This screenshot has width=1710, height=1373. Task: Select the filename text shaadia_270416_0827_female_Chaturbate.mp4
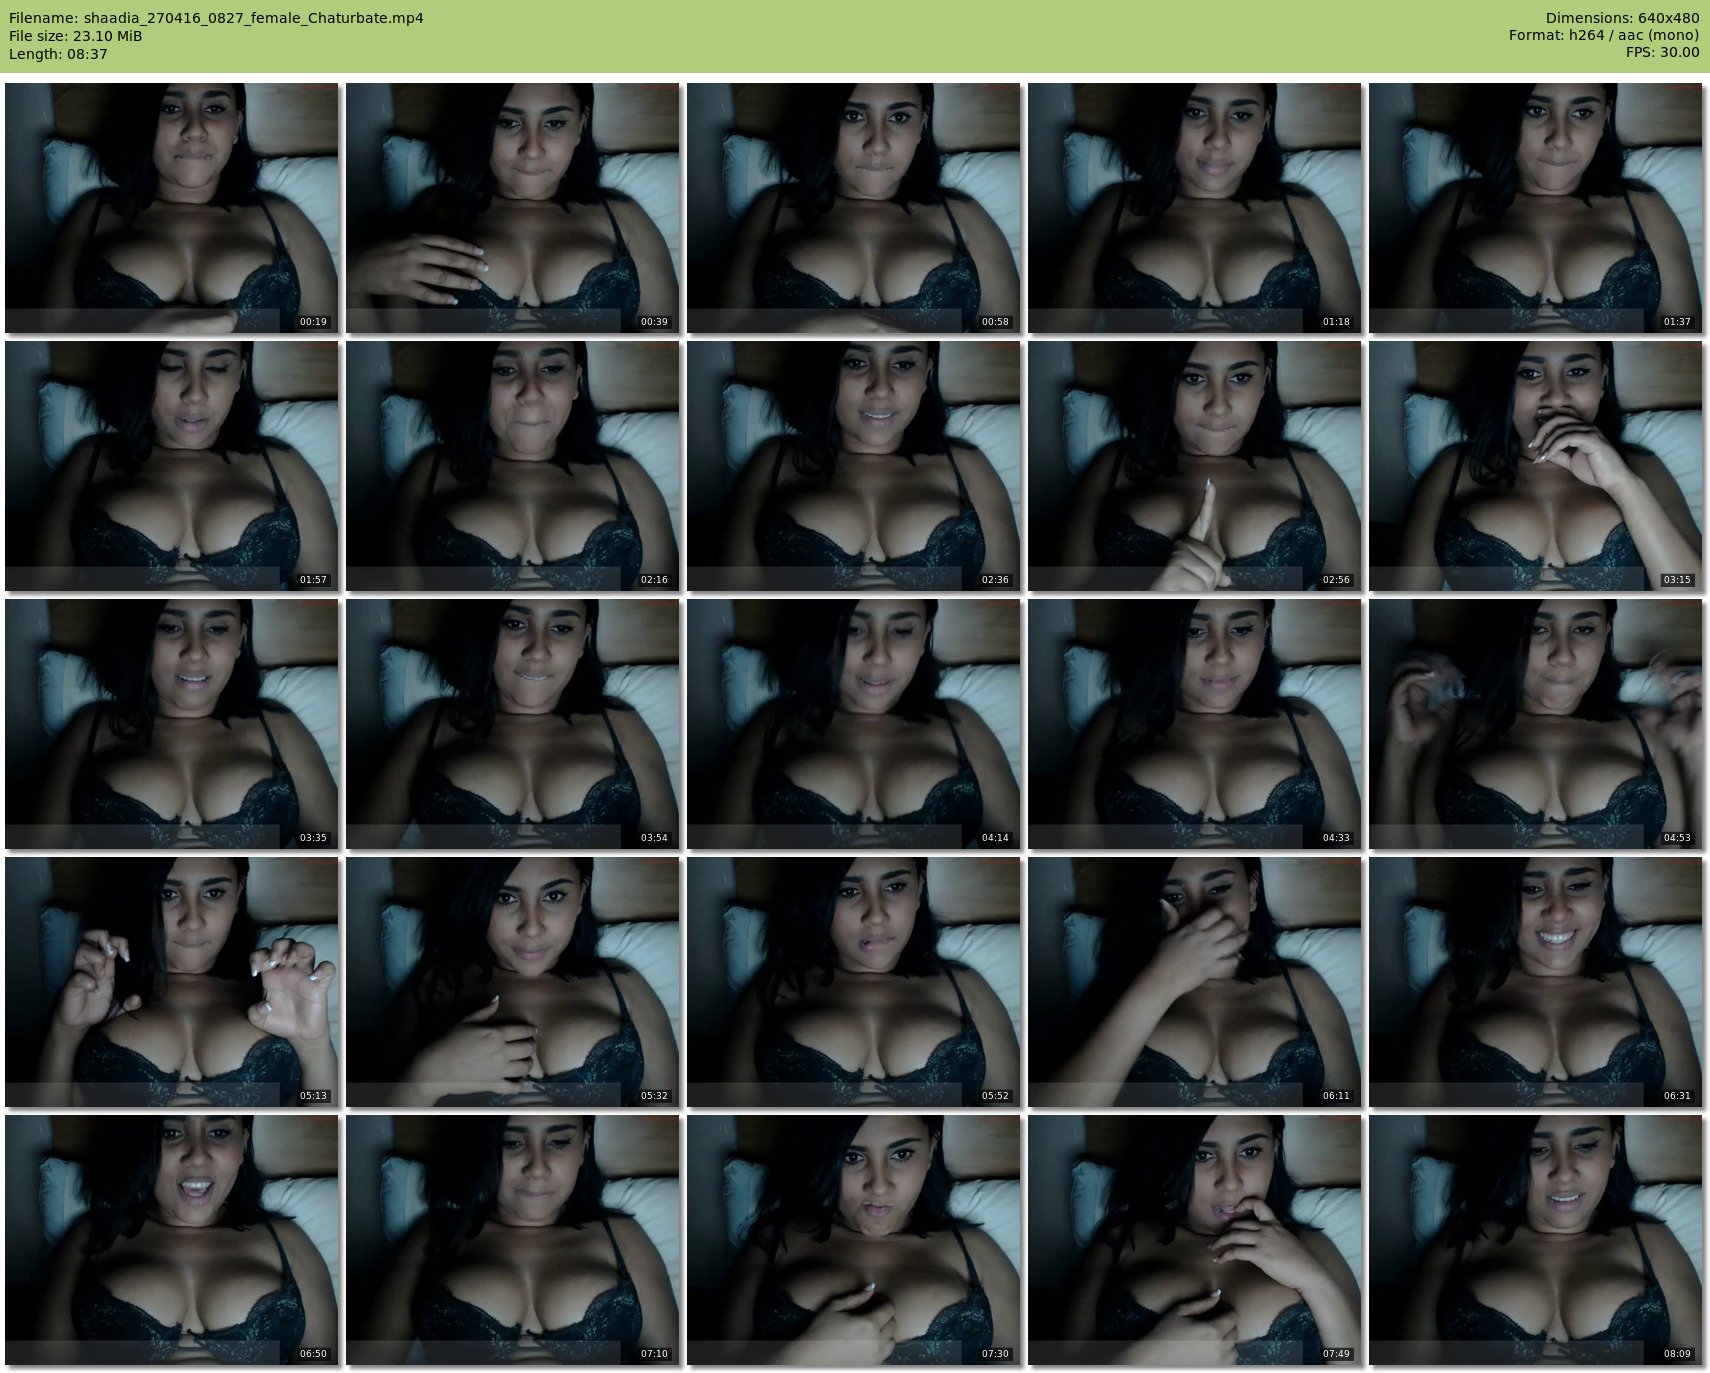coord(254,18)
